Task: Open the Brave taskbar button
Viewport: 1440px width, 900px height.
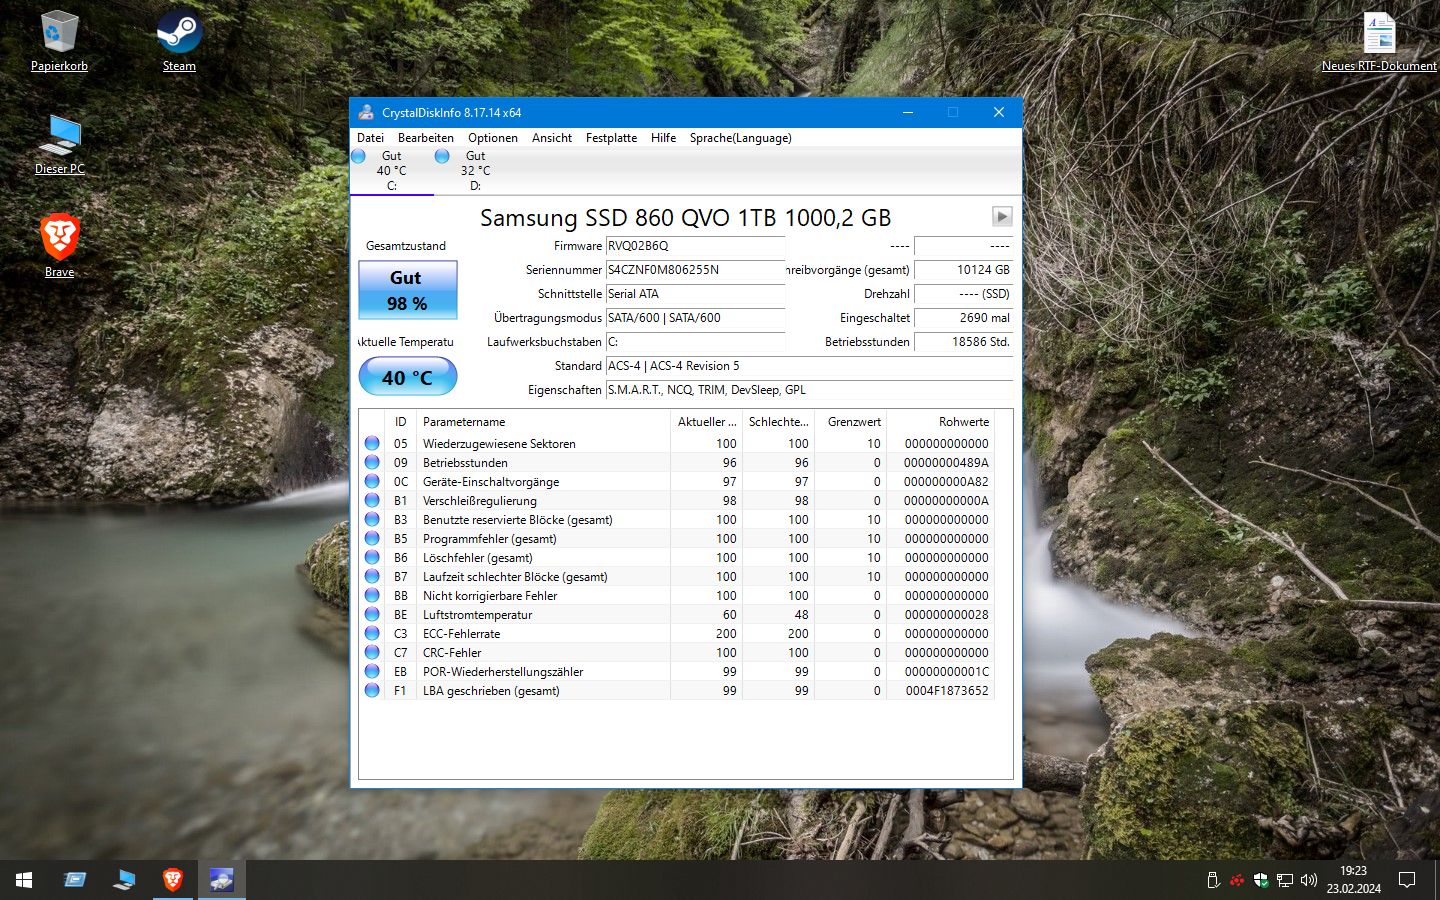Action: tap(173, 880)
